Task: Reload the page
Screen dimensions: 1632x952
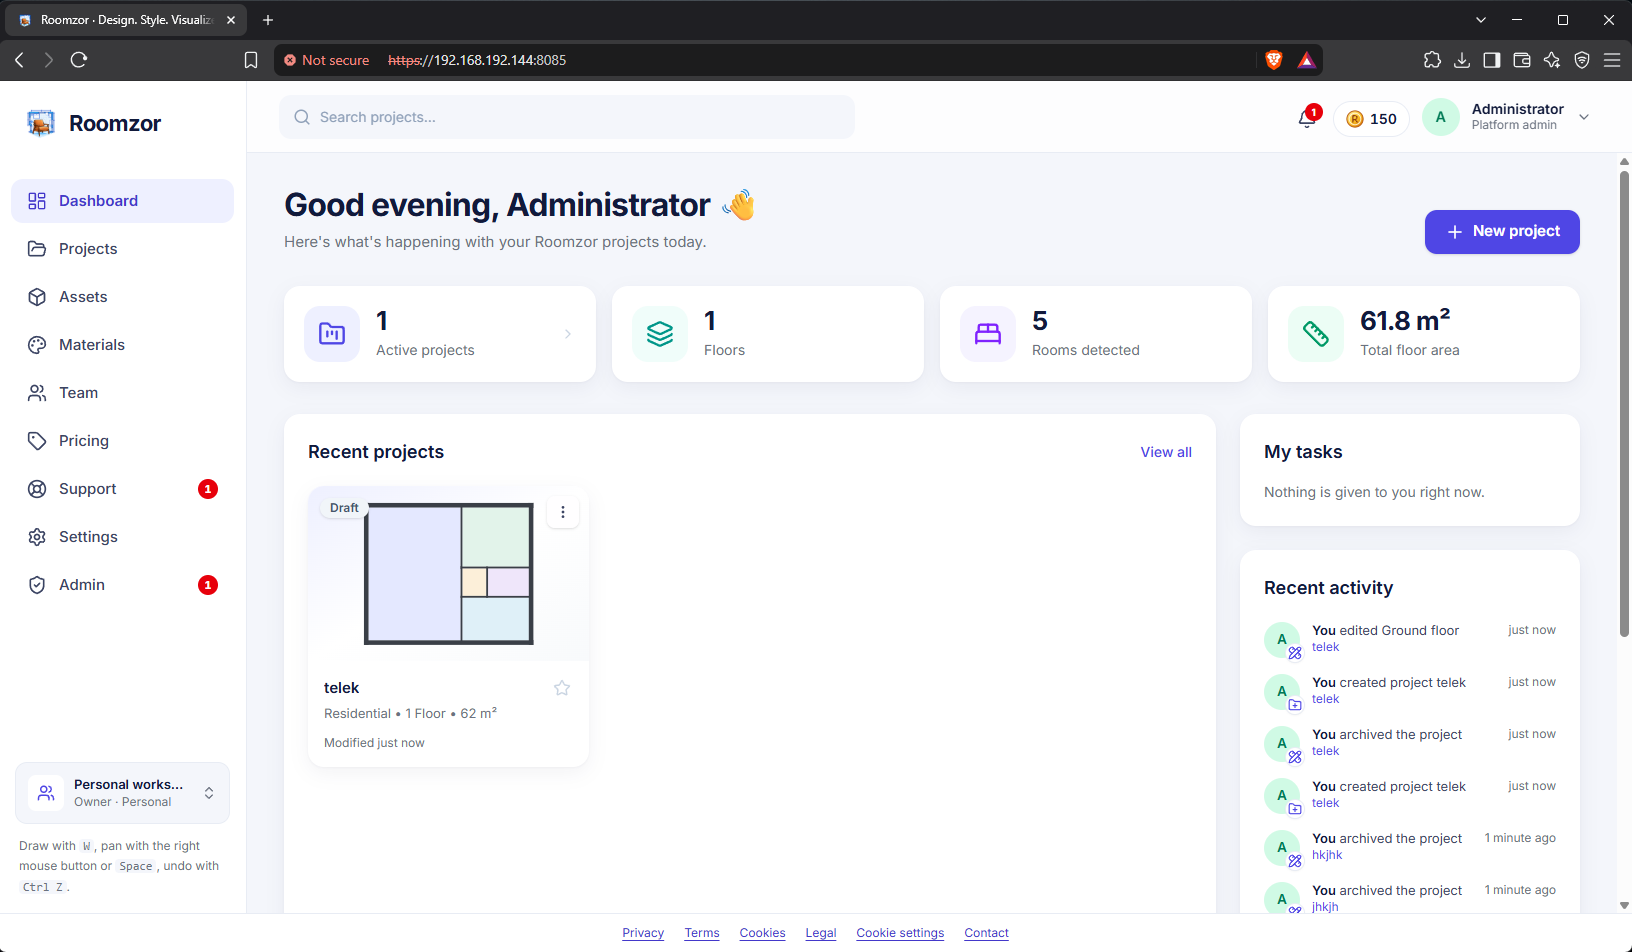Action: click(79, 60)
